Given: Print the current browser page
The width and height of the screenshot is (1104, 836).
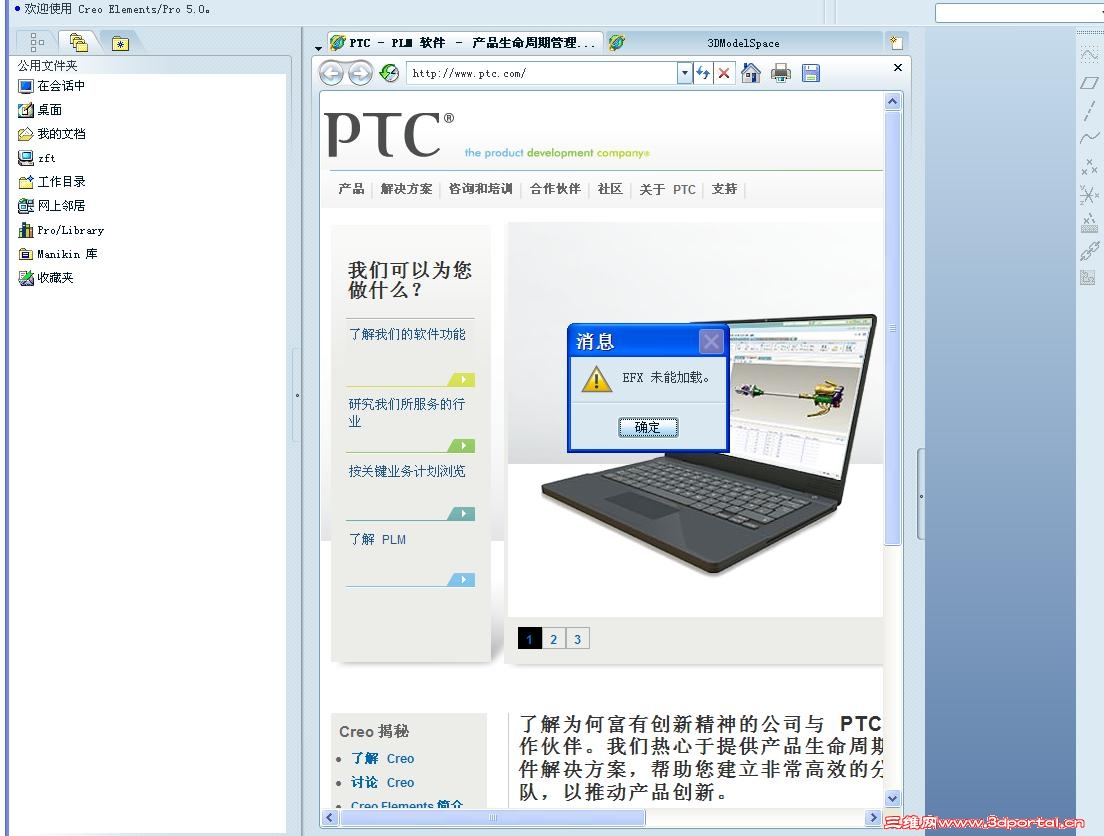Looking at the screenshot, I should click(781, 73).
